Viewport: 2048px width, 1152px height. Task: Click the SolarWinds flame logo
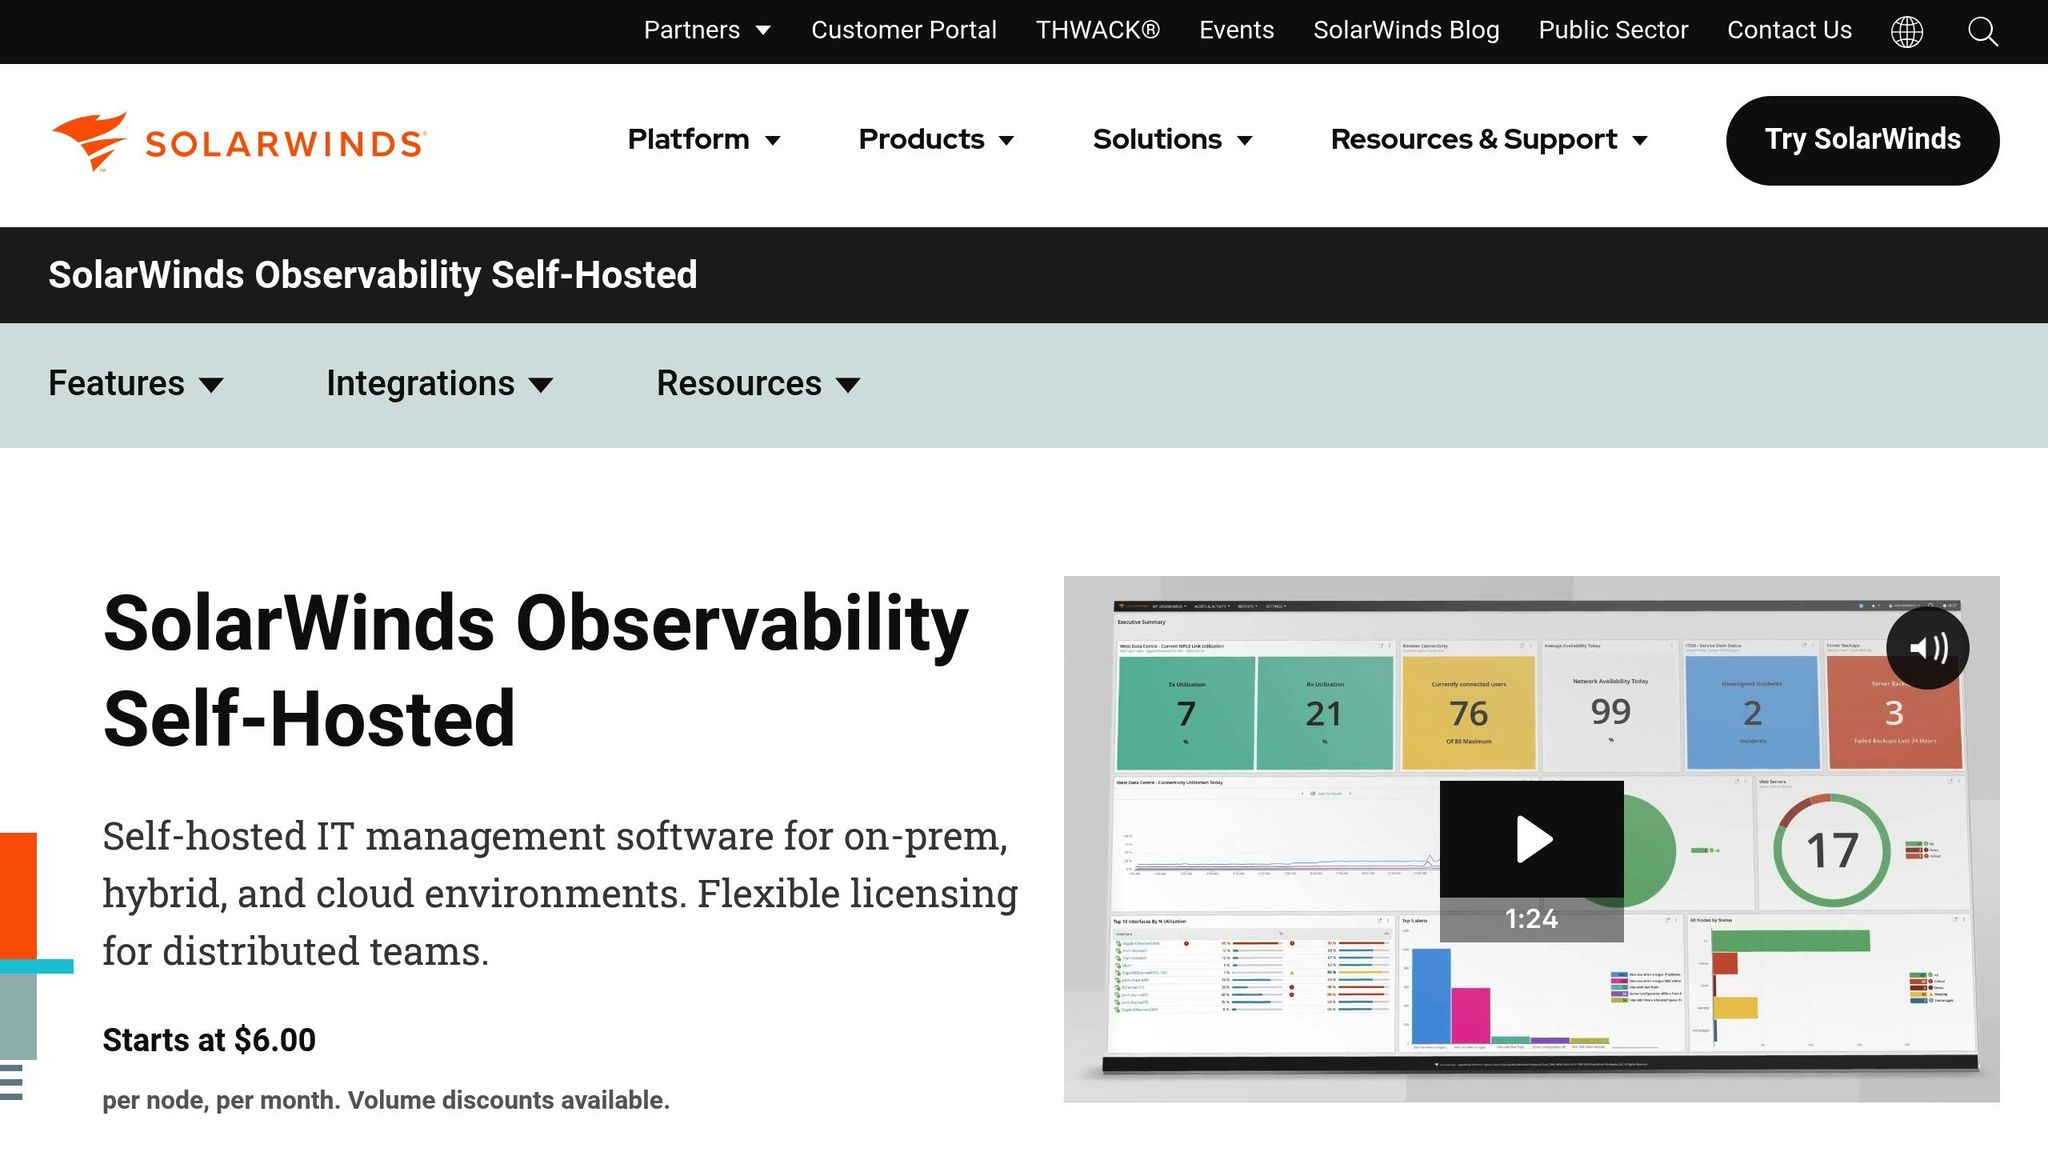[239, 142]
